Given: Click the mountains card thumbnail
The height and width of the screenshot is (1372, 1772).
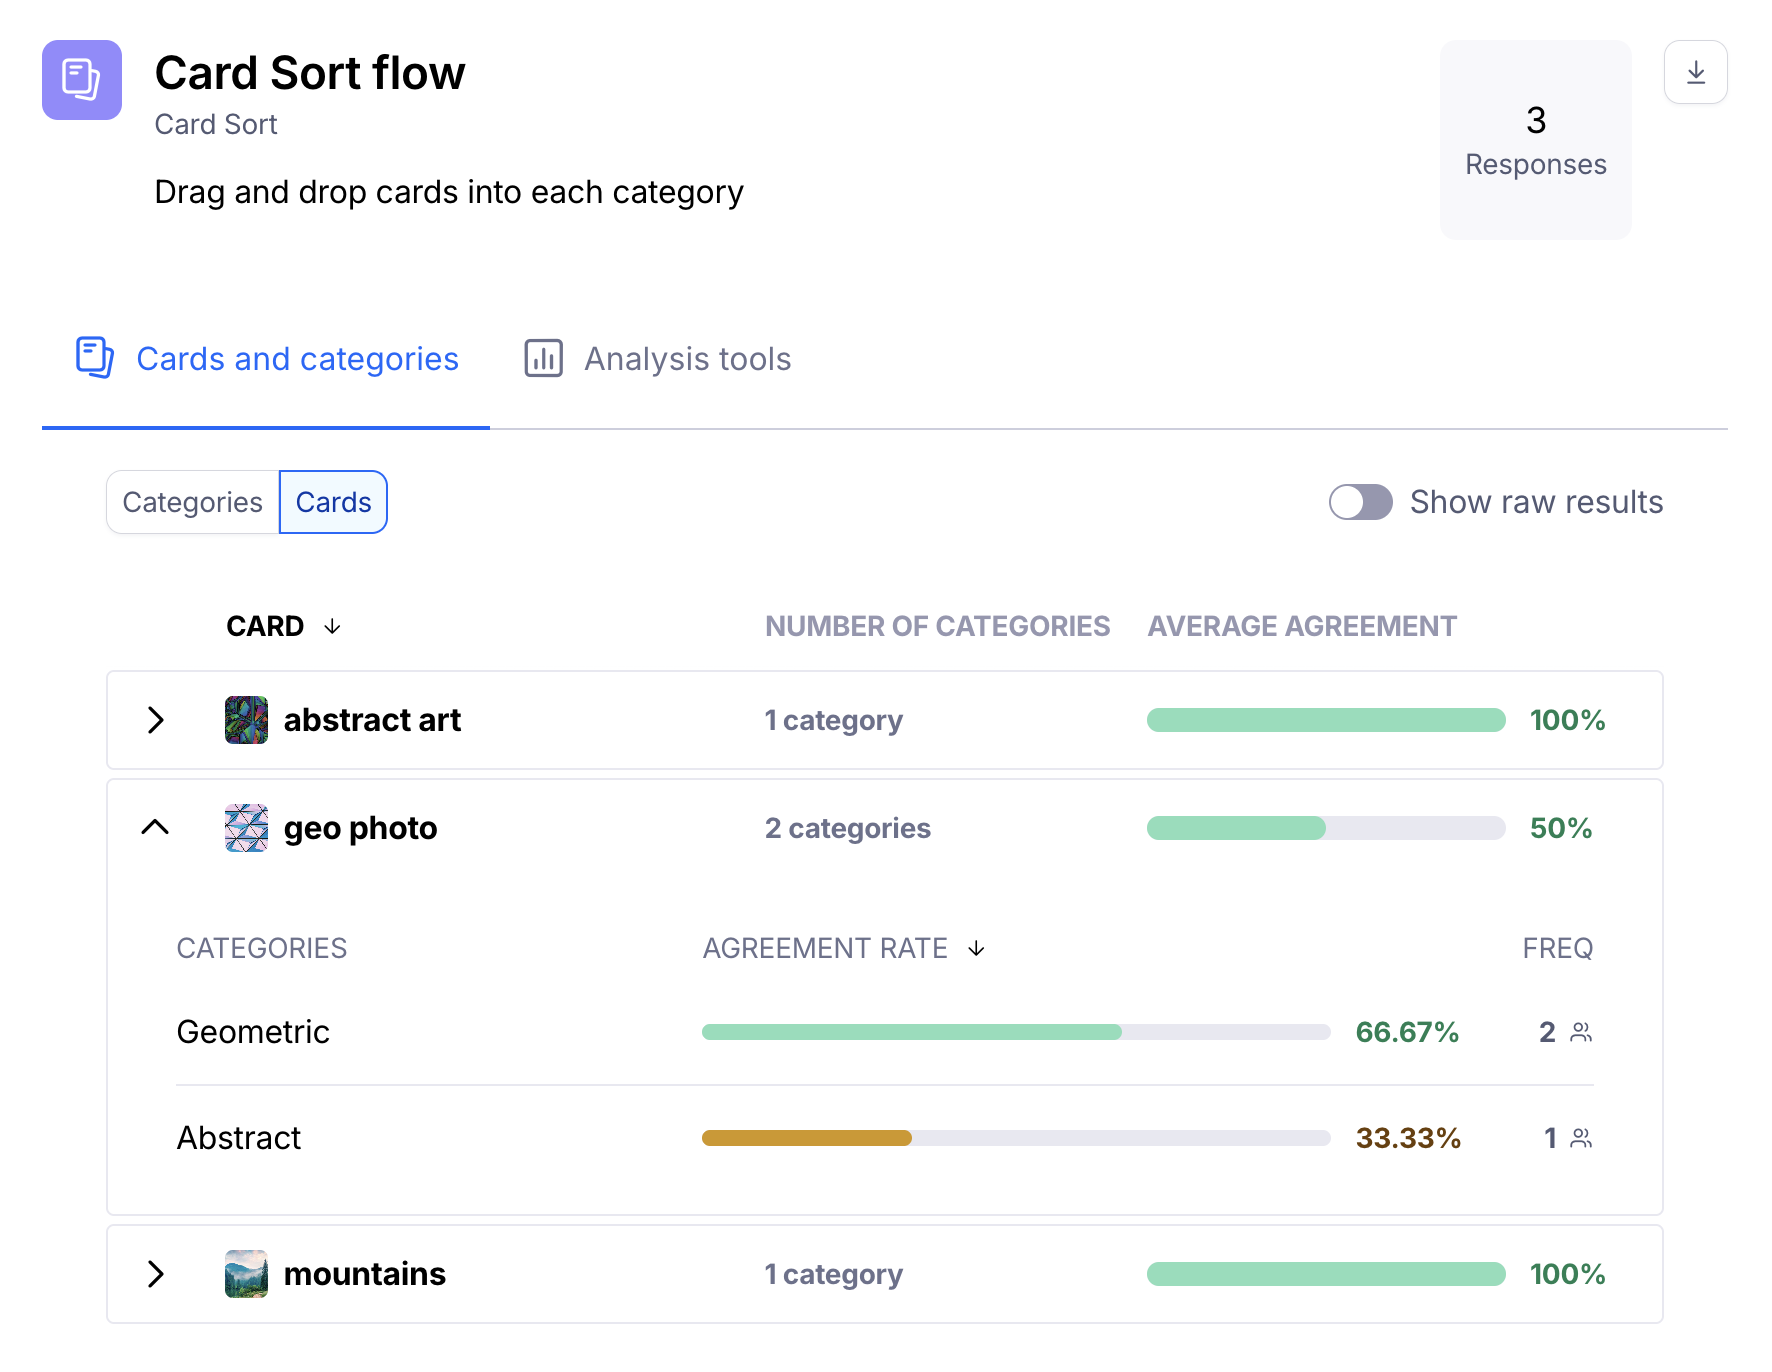Looking at the screenshot, I should pos(246,1274).
